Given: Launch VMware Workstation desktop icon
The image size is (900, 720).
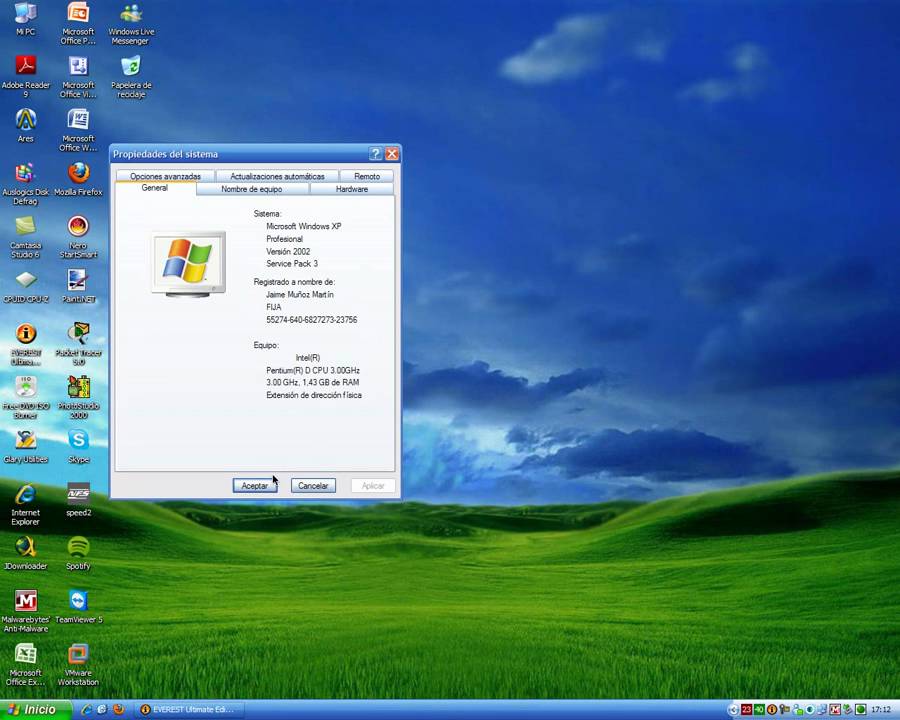Looking at the screenshot, I should pyautogui.click(x=78, y=664).
